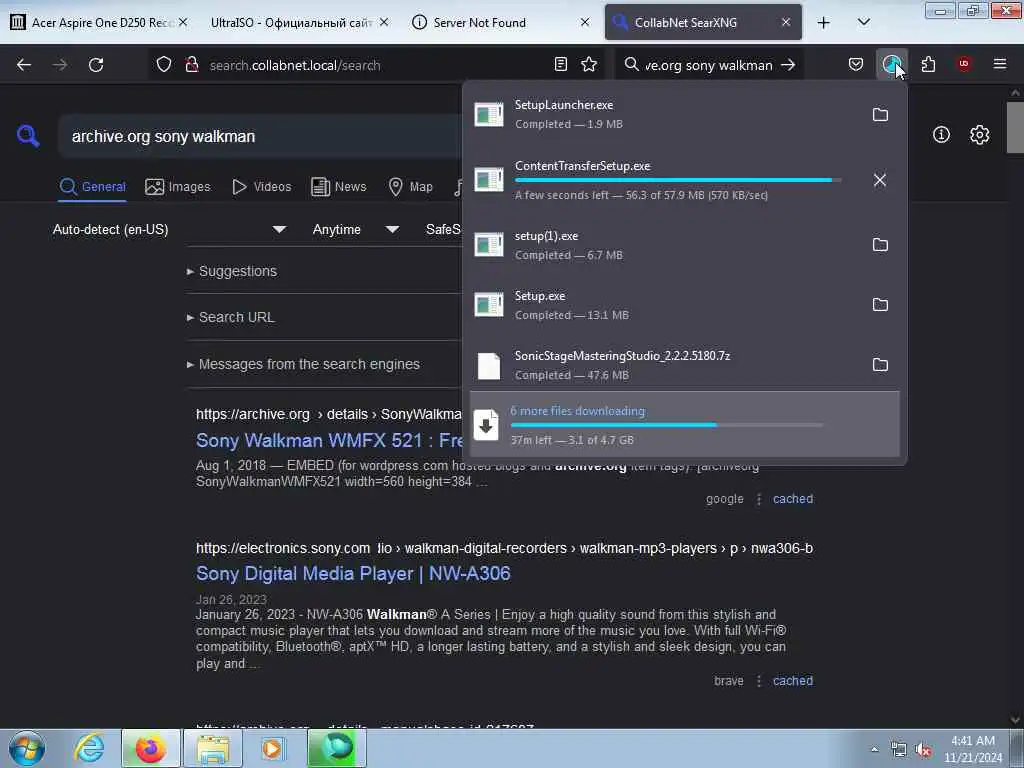This screenshot has height=768, width=1024.
Task: Show hidden system tray icons
Action: pos(874,750)
